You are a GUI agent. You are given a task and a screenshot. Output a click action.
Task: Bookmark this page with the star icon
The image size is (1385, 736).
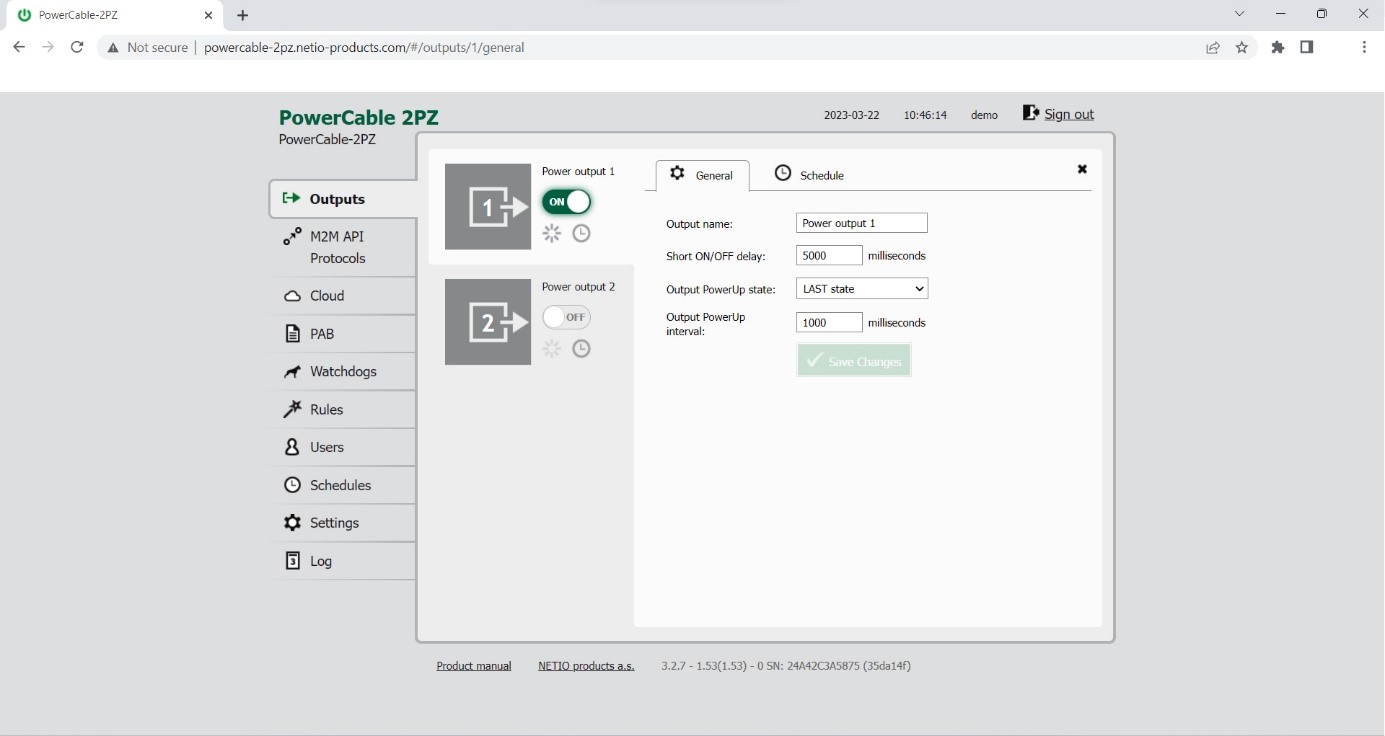(x=1242, y=47)
